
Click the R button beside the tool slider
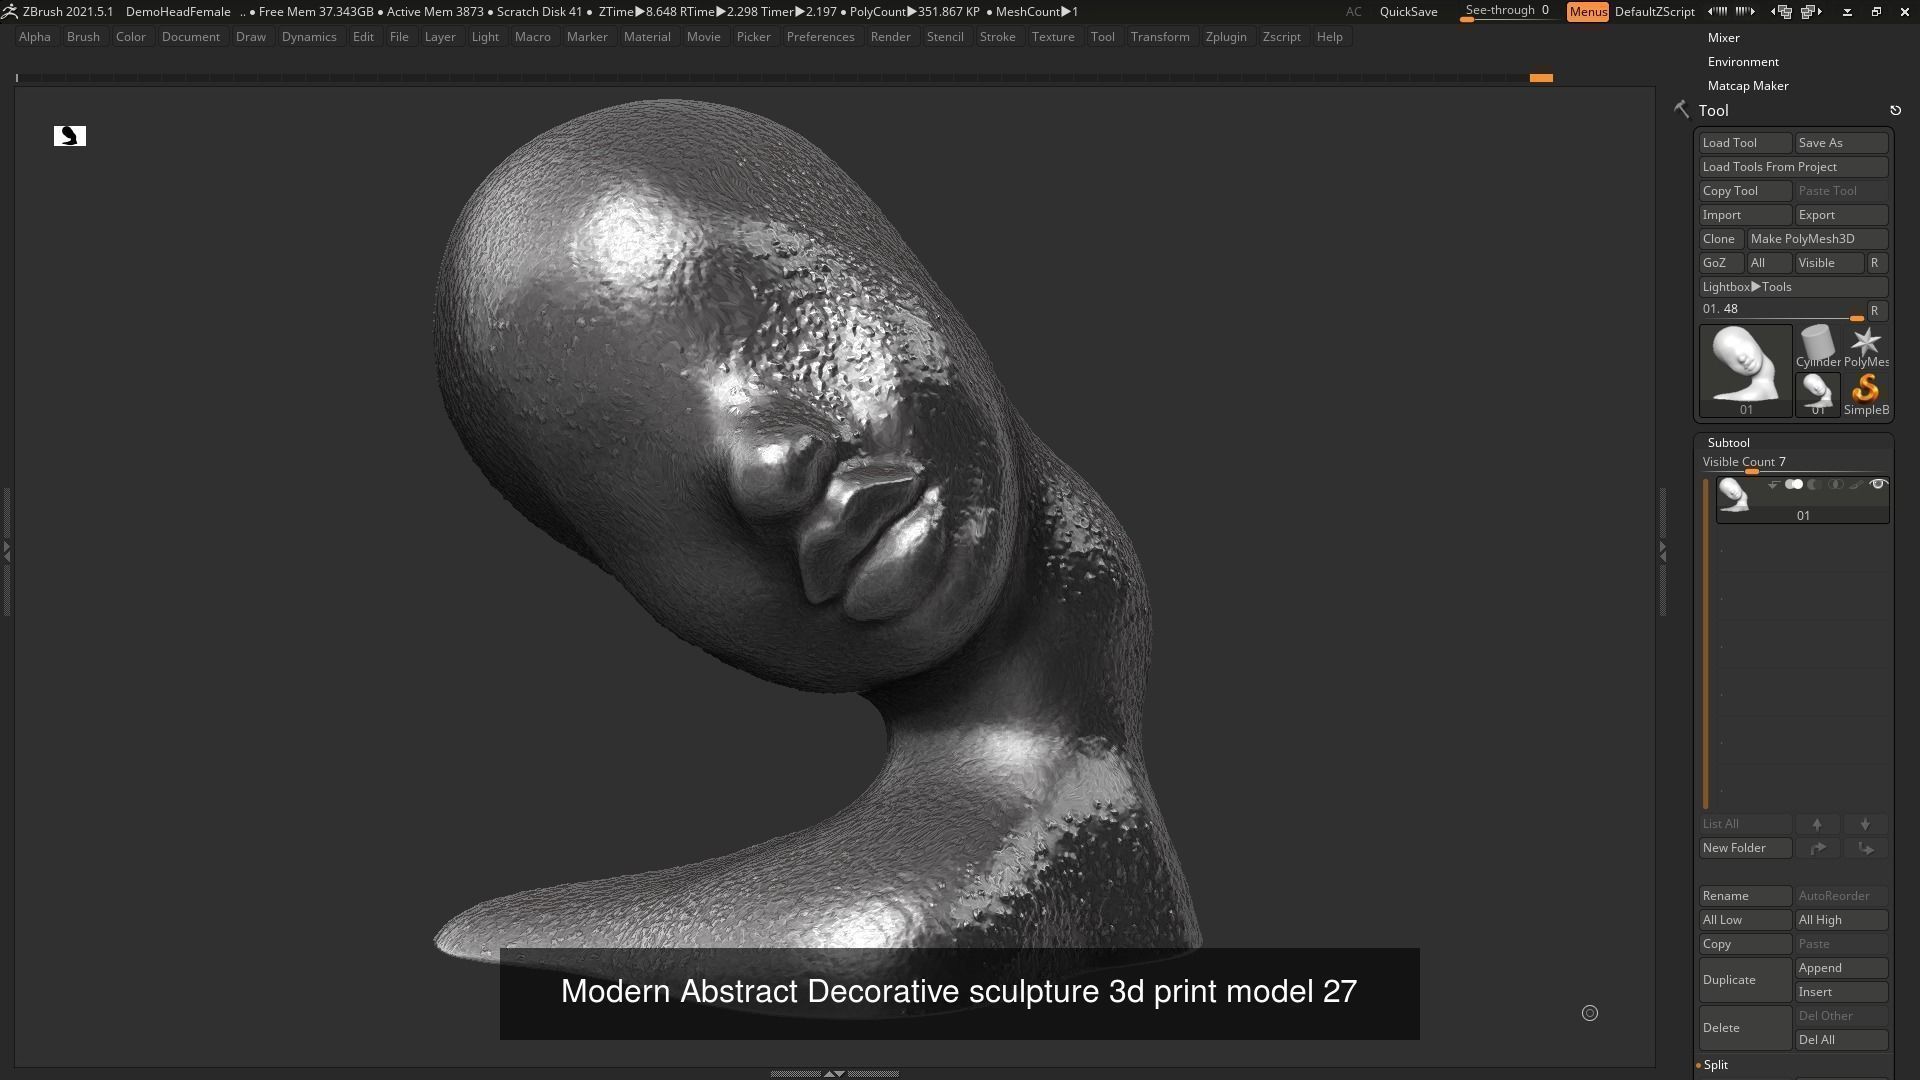(x=1876, y=310)
